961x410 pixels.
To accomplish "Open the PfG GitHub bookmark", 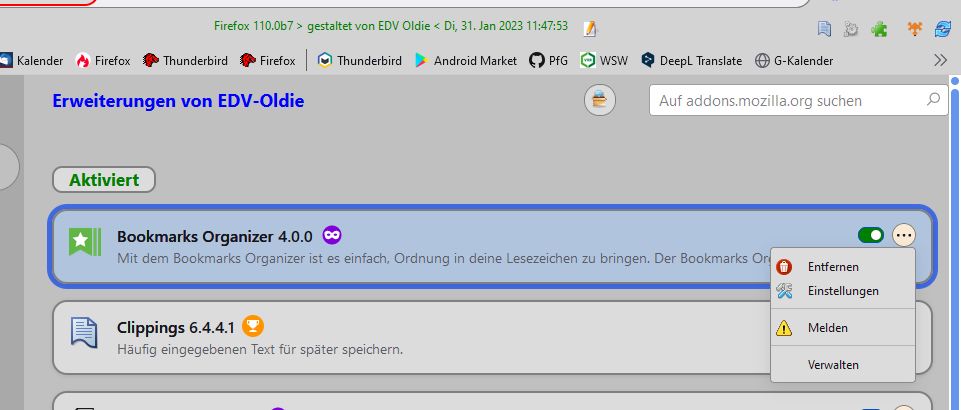I will (x=549, y=61).
